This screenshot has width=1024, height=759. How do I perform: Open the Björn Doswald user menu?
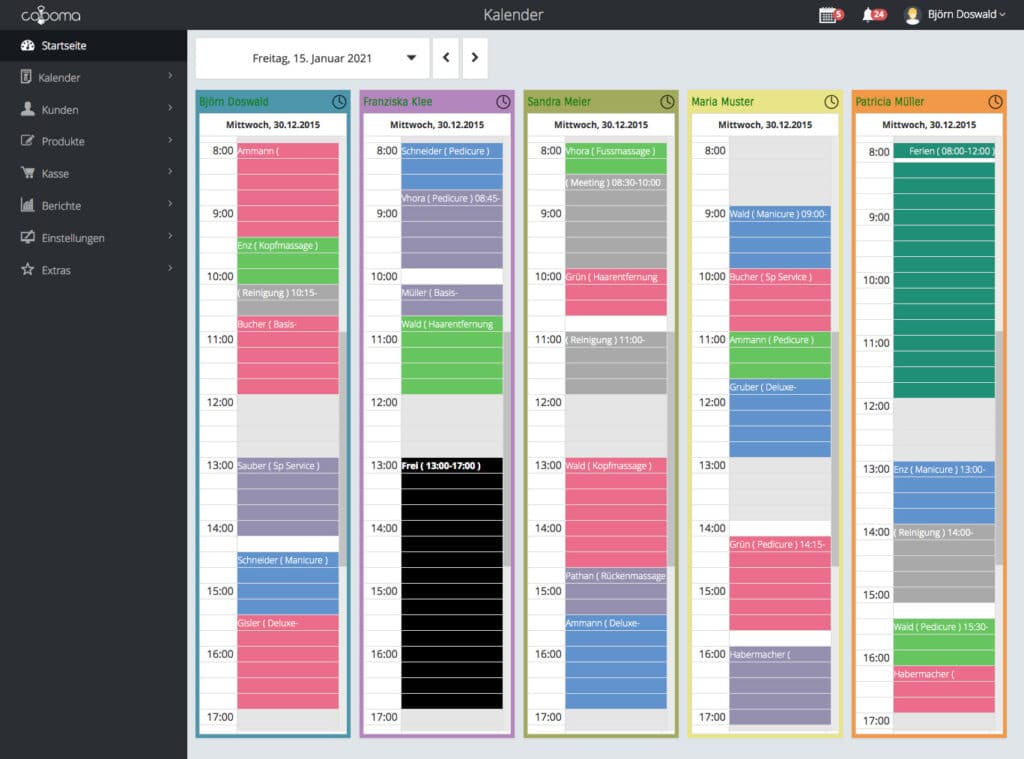coord(956,15)
